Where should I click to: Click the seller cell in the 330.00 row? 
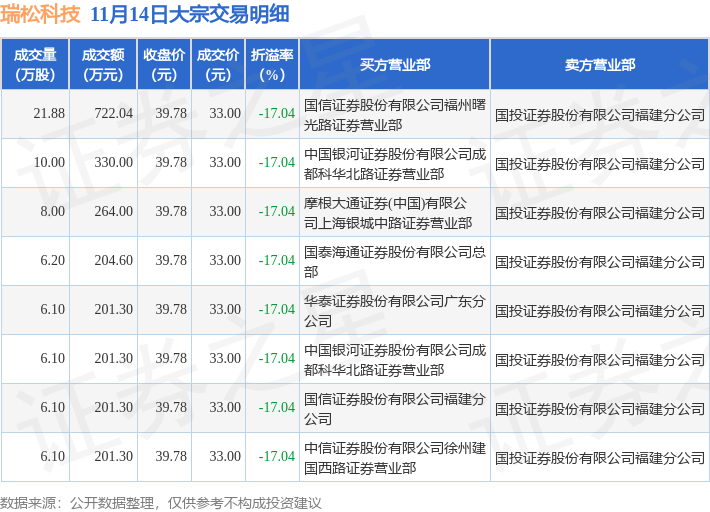click(x=600, y=164)
